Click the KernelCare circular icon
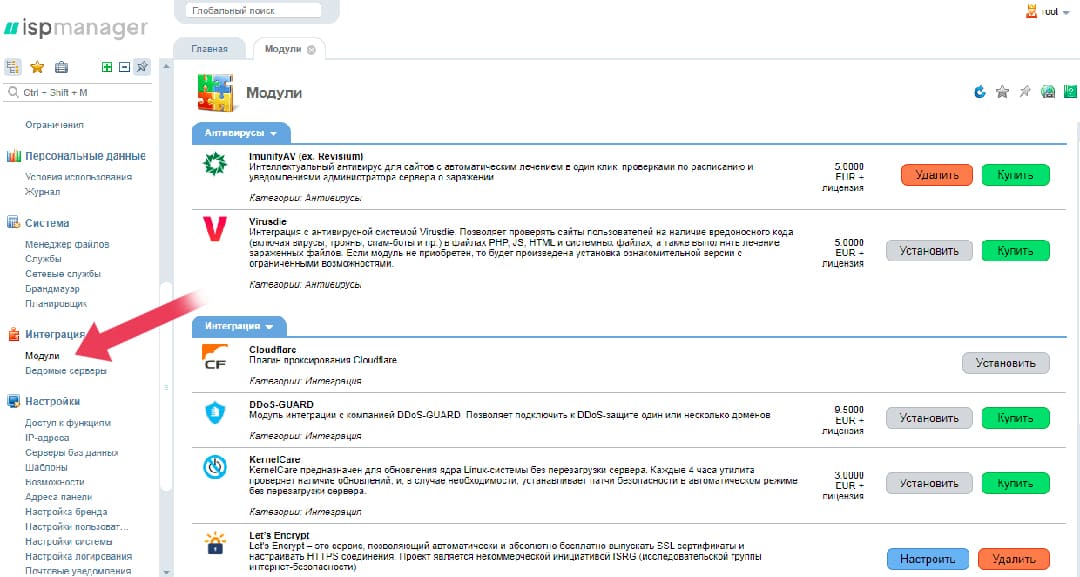Viewport: 1080px width, 577px height. point(215,467)
